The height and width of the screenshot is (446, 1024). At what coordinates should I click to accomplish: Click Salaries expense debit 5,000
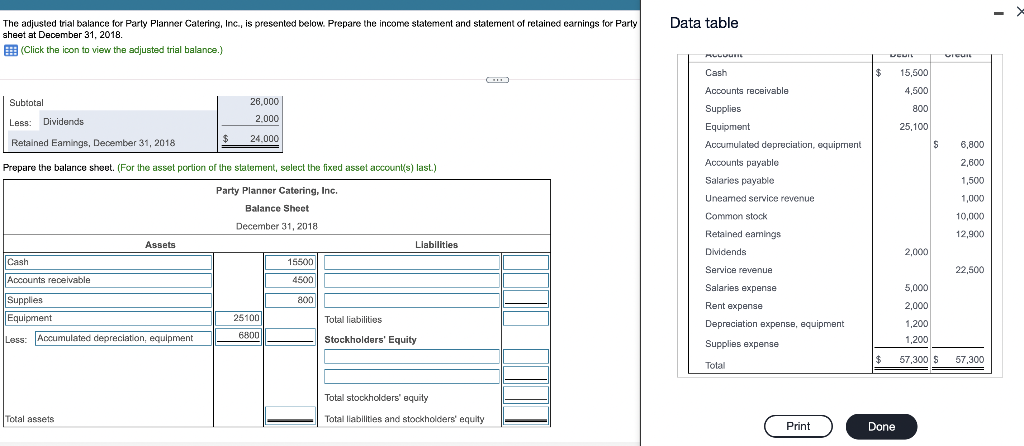click(916, 288)
